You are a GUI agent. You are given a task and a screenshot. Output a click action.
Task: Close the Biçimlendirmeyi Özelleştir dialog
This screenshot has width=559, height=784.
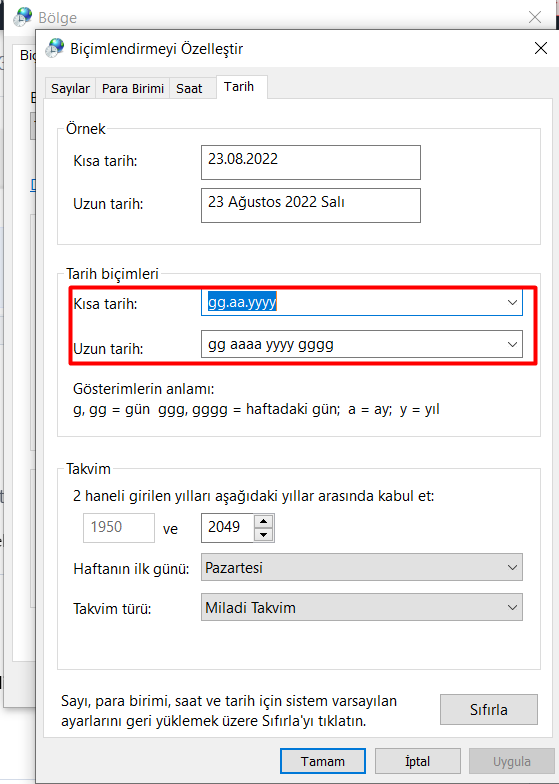(x=540, y=48)
